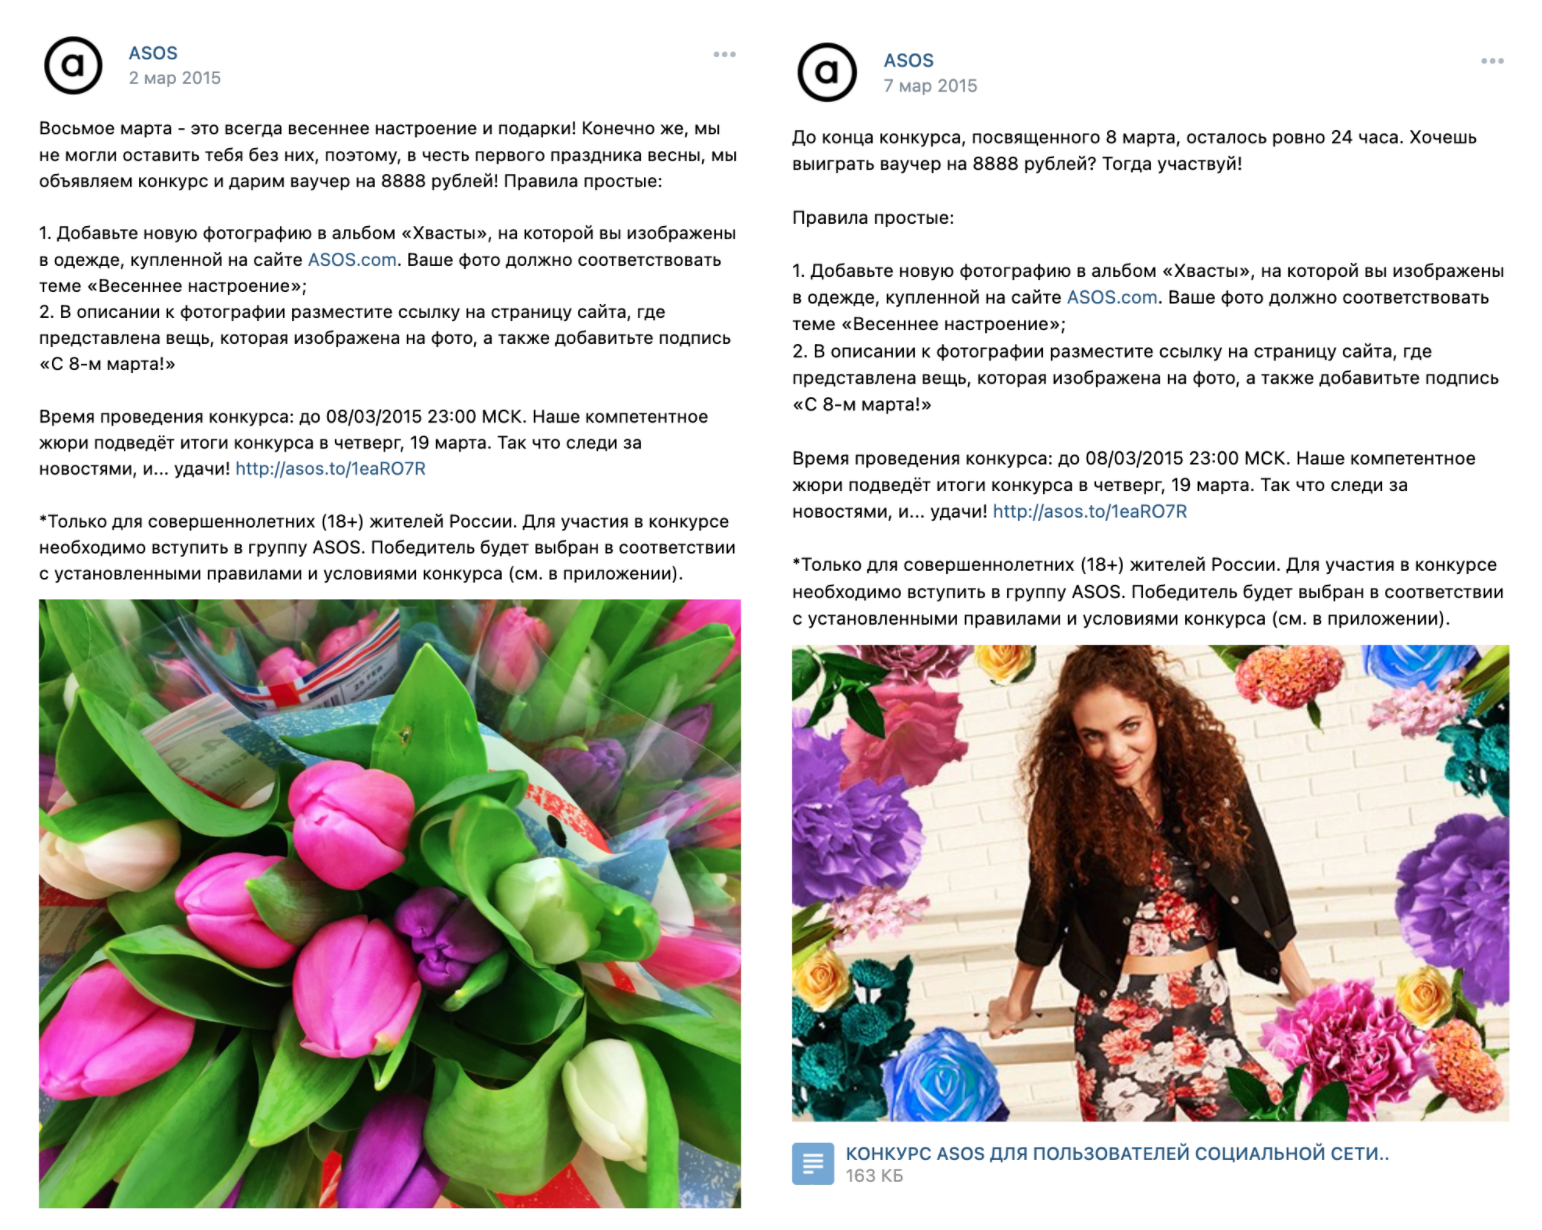Click the document file icon under right post
The image size is (1542, 1230).
[x=813, y=1163]
